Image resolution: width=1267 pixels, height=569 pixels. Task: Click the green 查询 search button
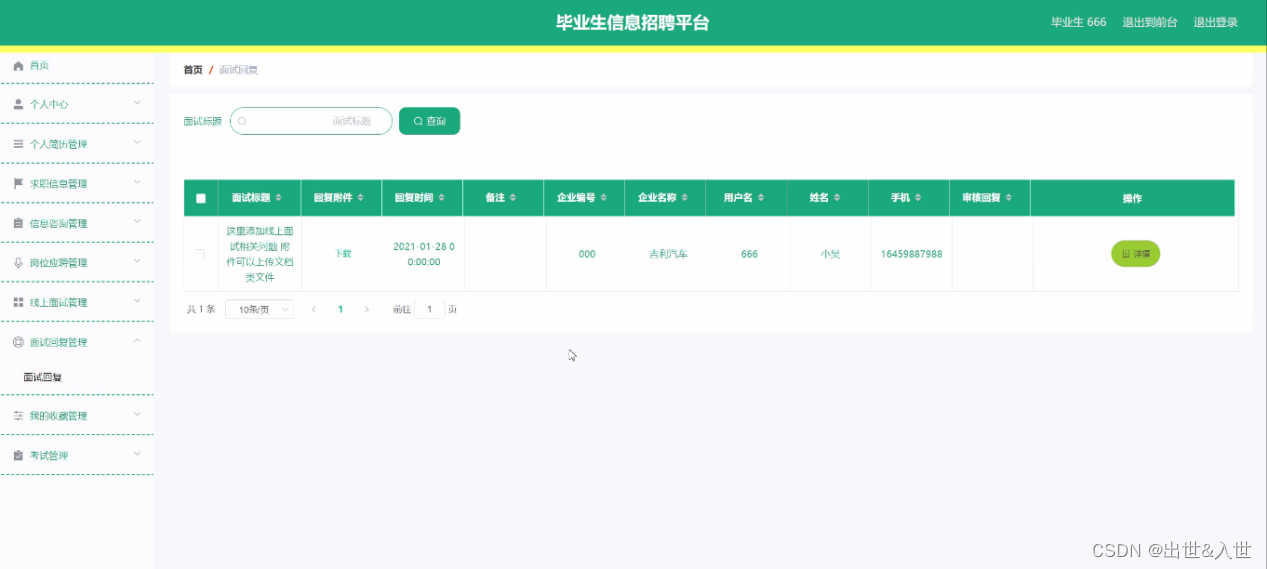[x=429, y=121]
